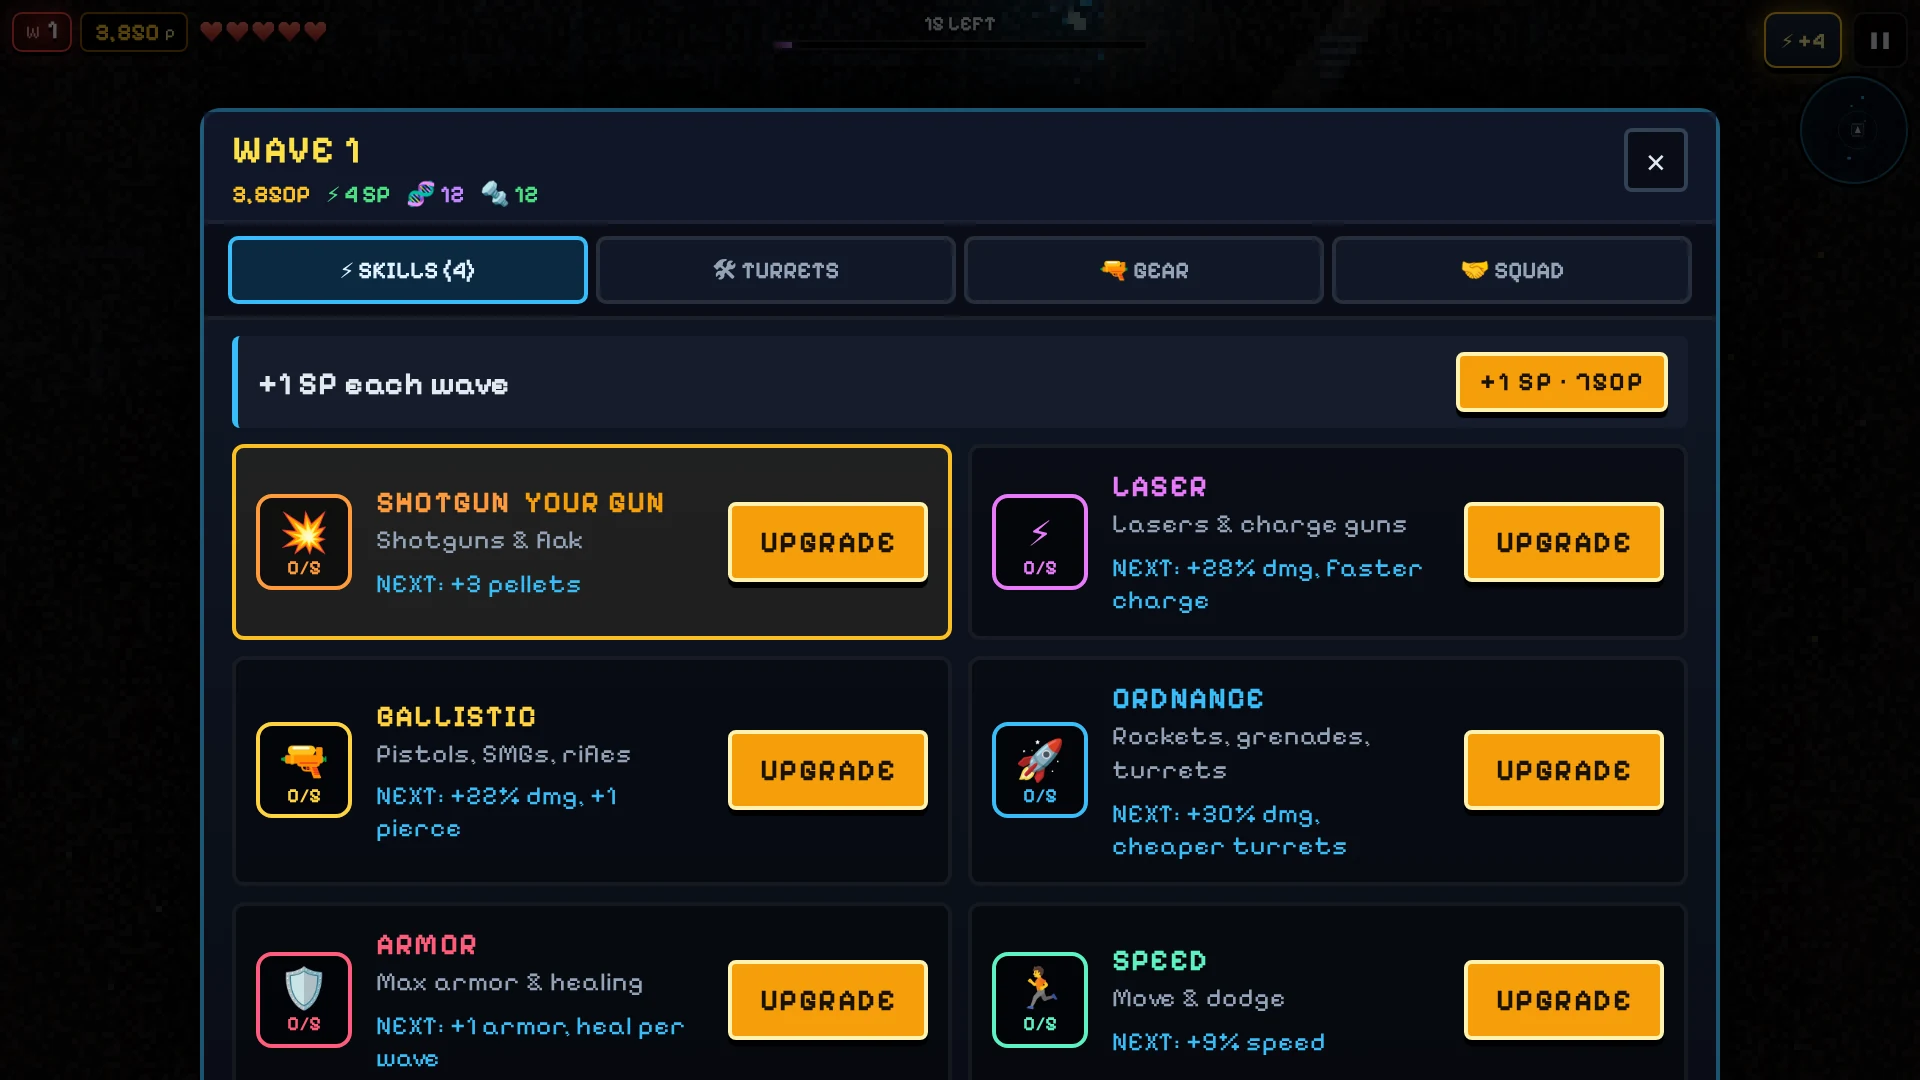Image resolution: width=1920 pixels, height=1080 pixels.
Task: Buy +1 SP for 790P
Action: [x=1562, y=382]
